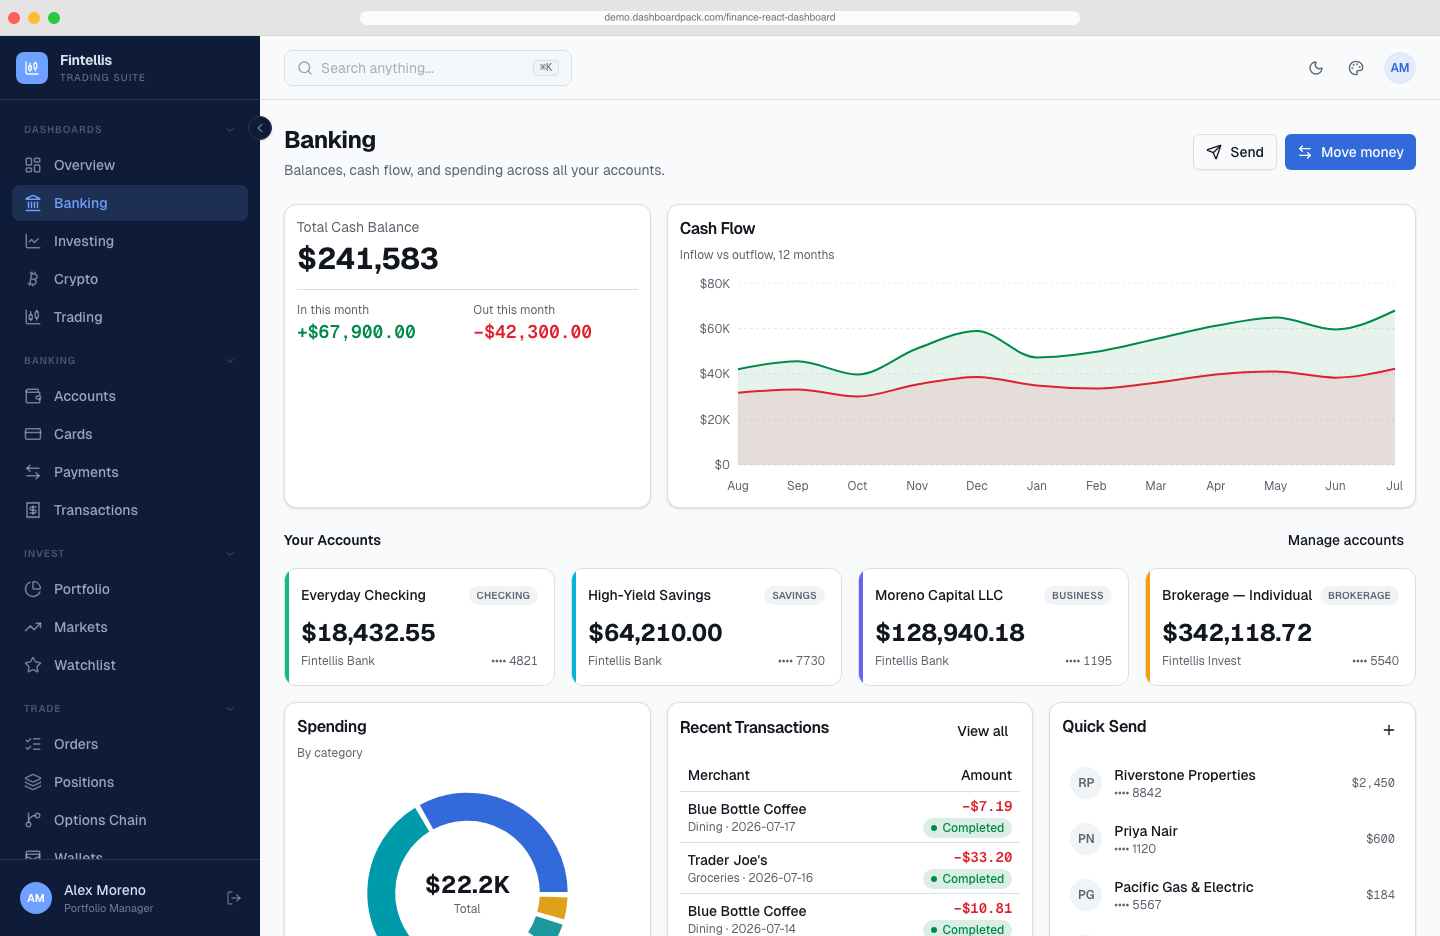The width and height of the screenshot is (1440, 936).
Task: Click the PN avatar circle
Action: (x=1086, y=839)
